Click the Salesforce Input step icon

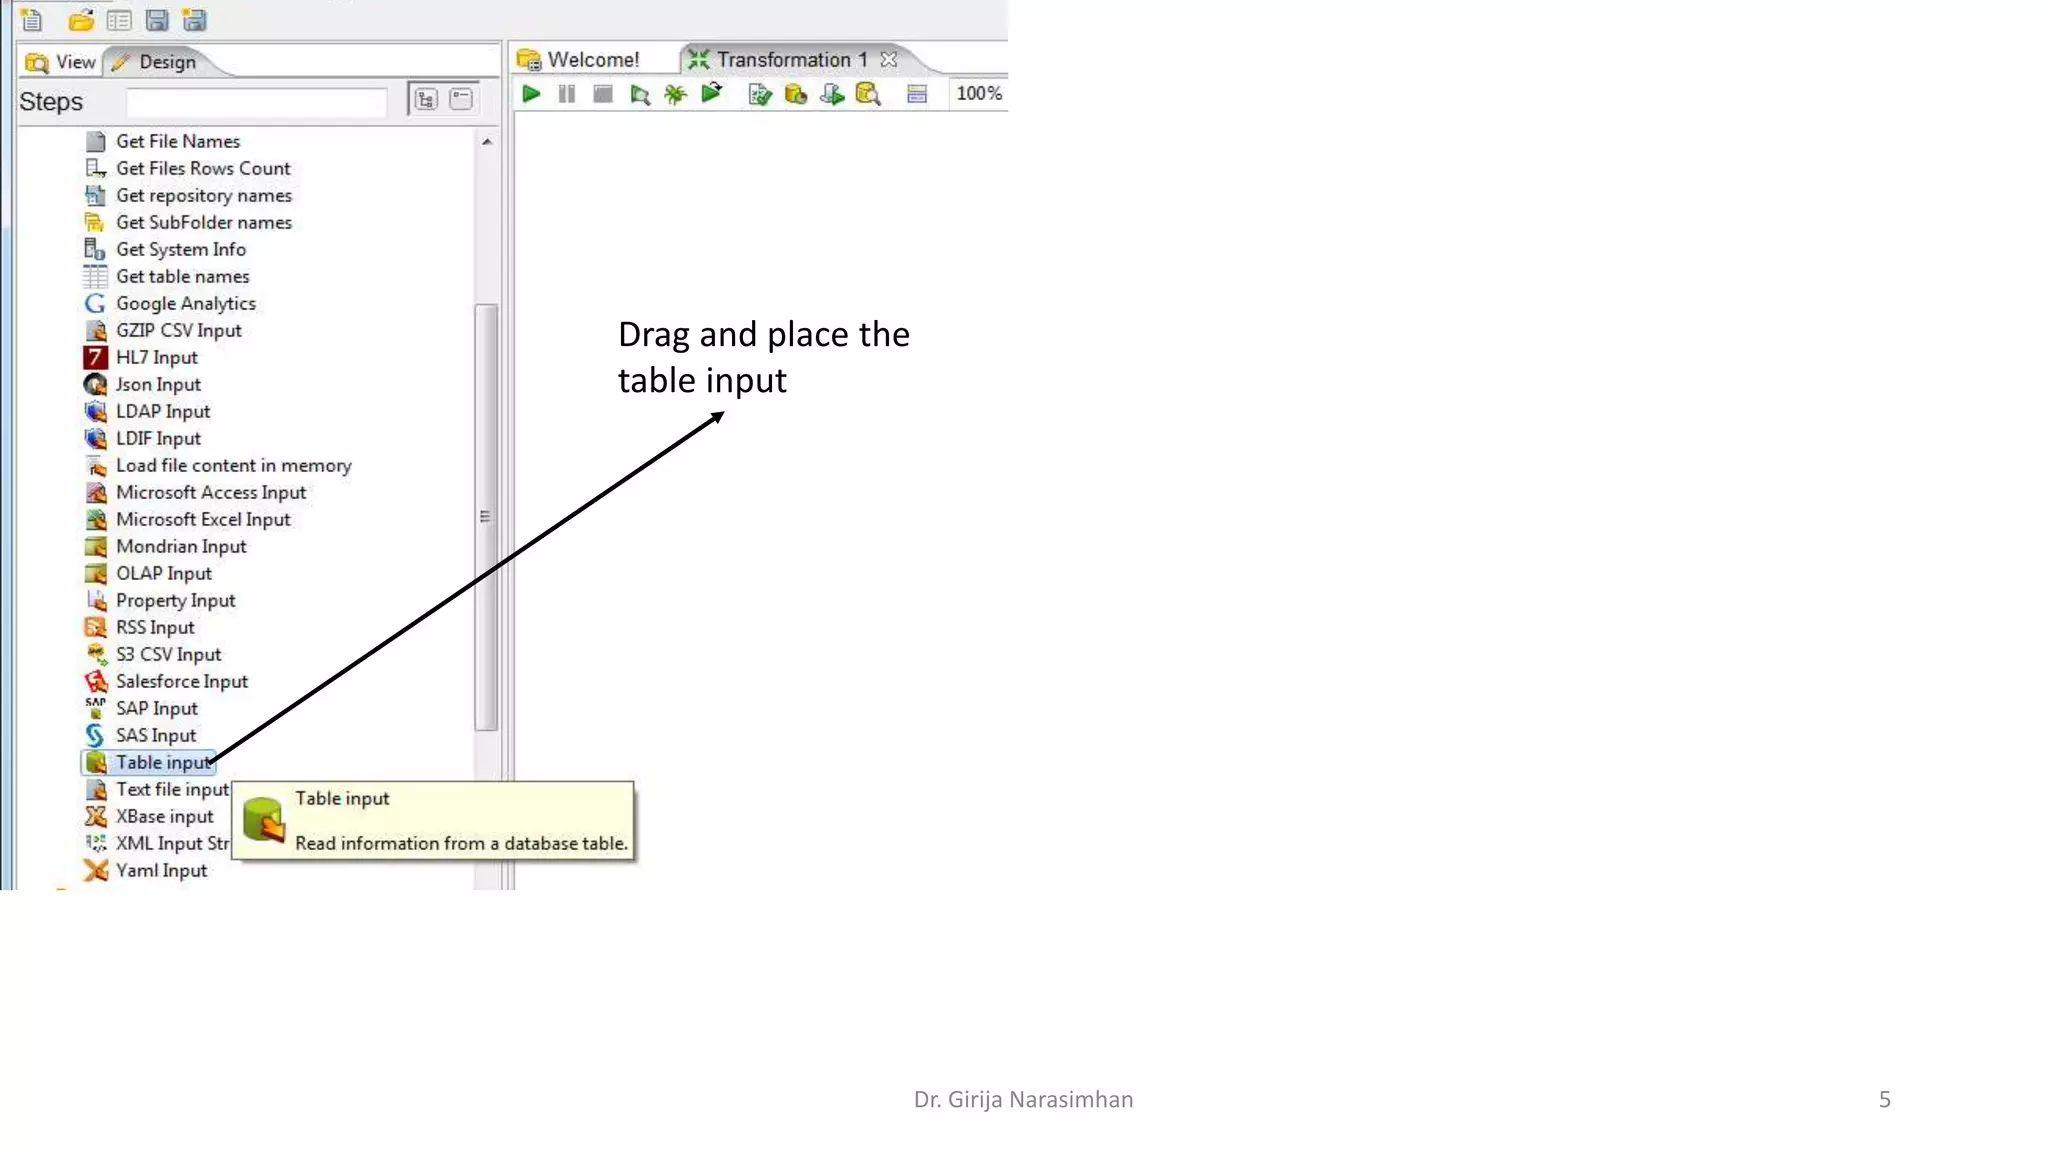95,681
